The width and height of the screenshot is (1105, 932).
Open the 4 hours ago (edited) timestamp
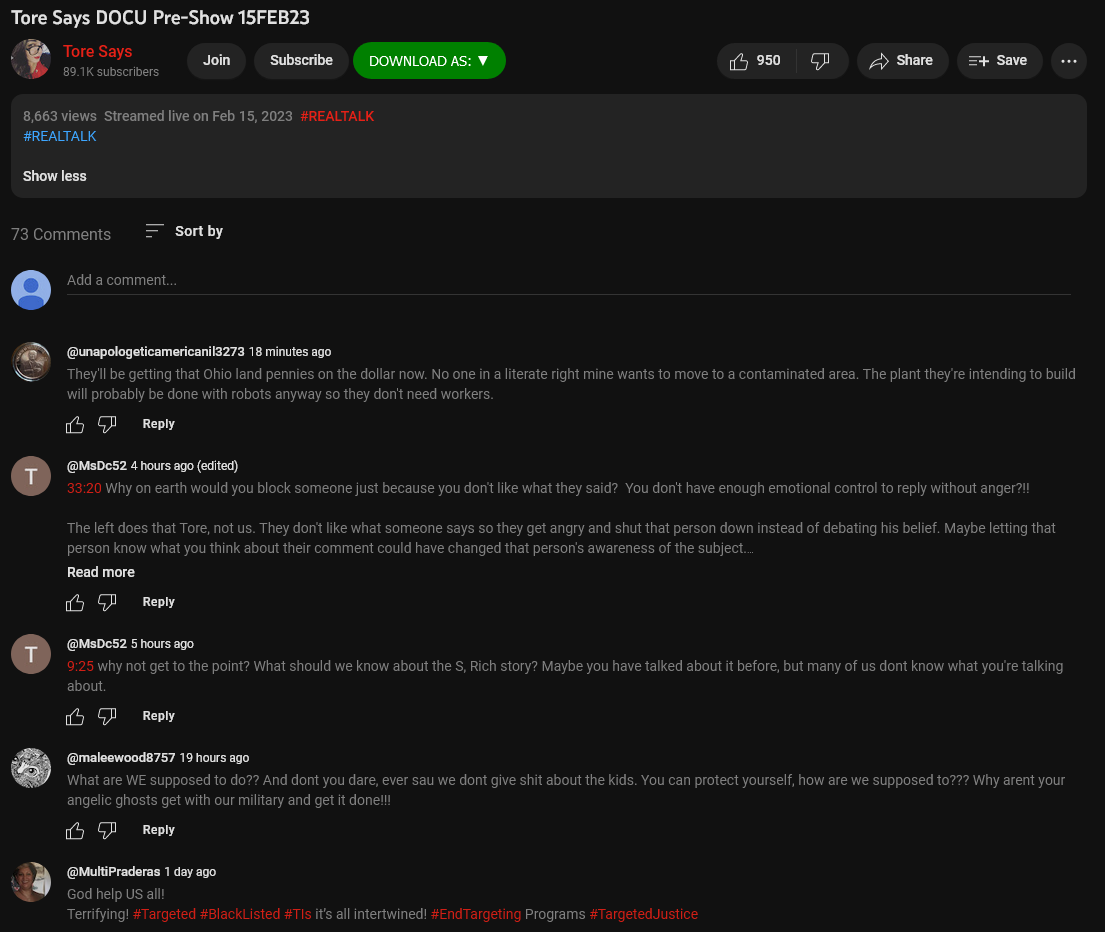pos(184,466)
